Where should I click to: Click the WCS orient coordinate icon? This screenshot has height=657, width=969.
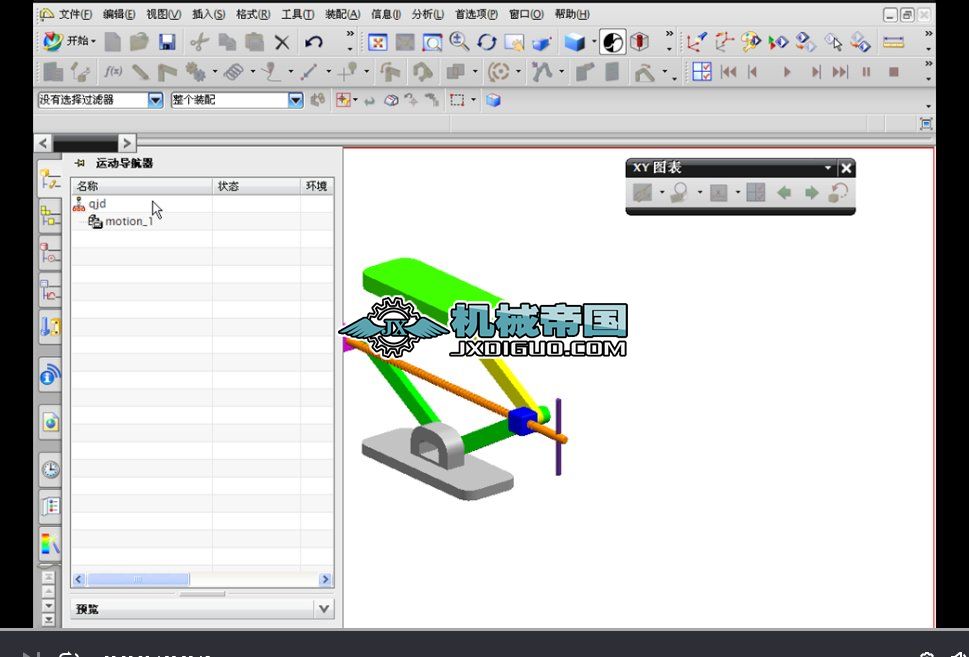point(696,42)
